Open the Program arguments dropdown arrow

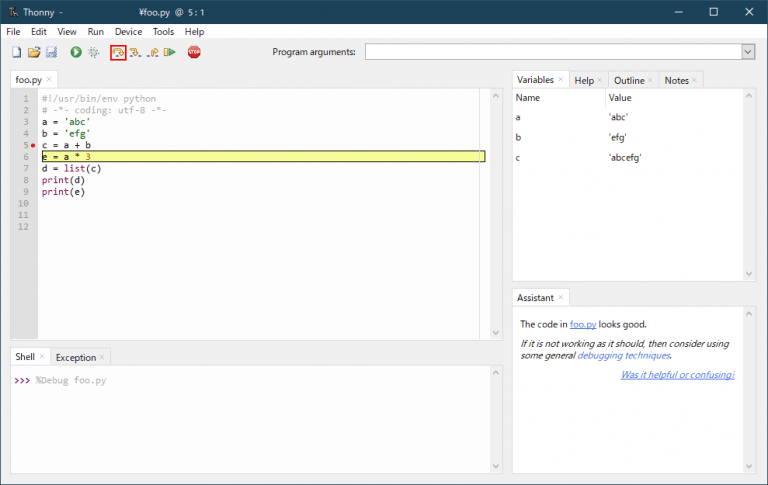pos(747,52)
